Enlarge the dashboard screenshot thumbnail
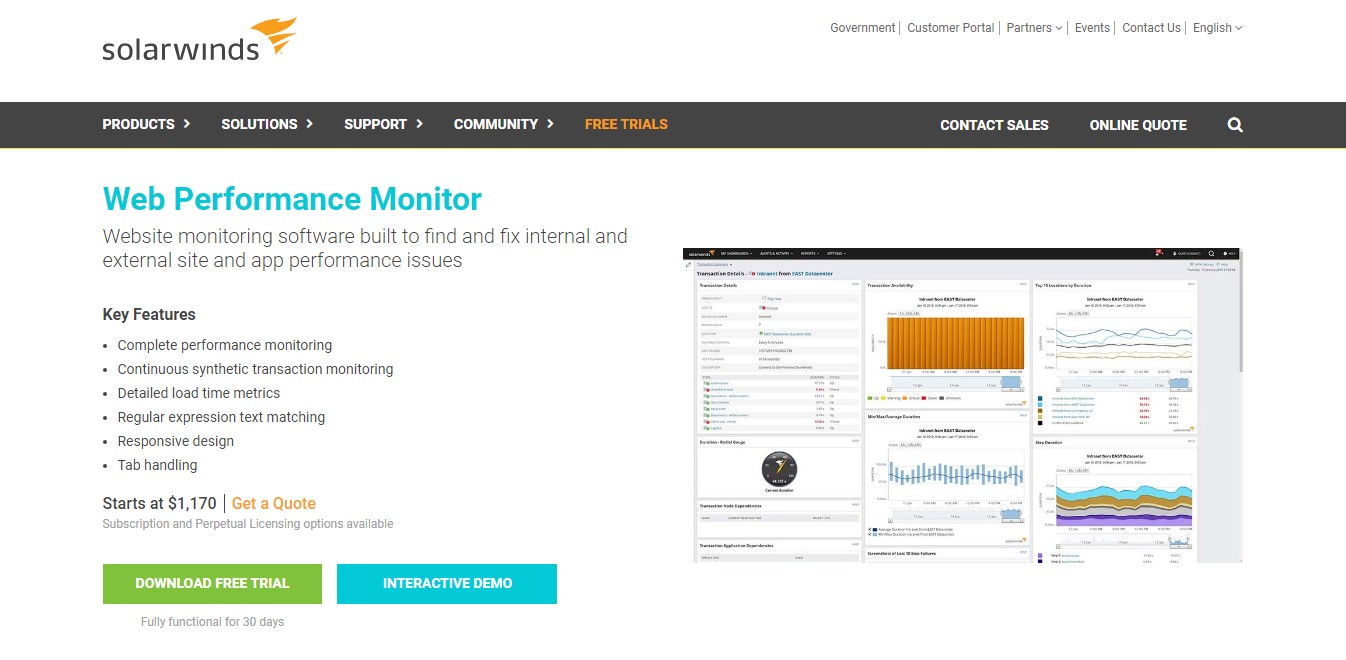Image resolution: width=1346 pixels, height=660 pixels. [962, 405]
